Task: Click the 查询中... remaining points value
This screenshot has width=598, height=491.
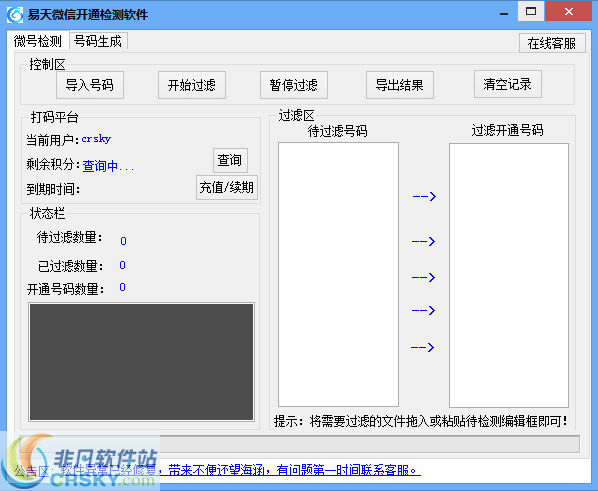Action: pos(108,166)
